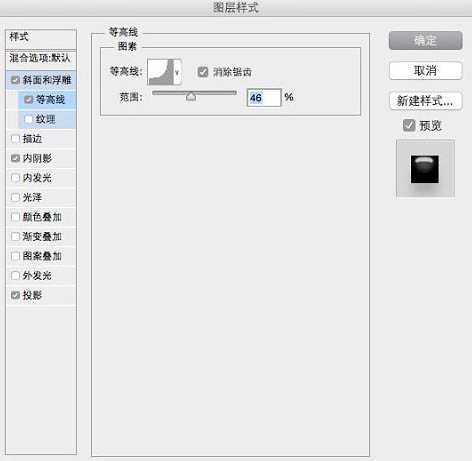This screenshot has width=472, height=461.
Task: Toggle the 预览 preview checkbox
Action: (x=409, y=125)
